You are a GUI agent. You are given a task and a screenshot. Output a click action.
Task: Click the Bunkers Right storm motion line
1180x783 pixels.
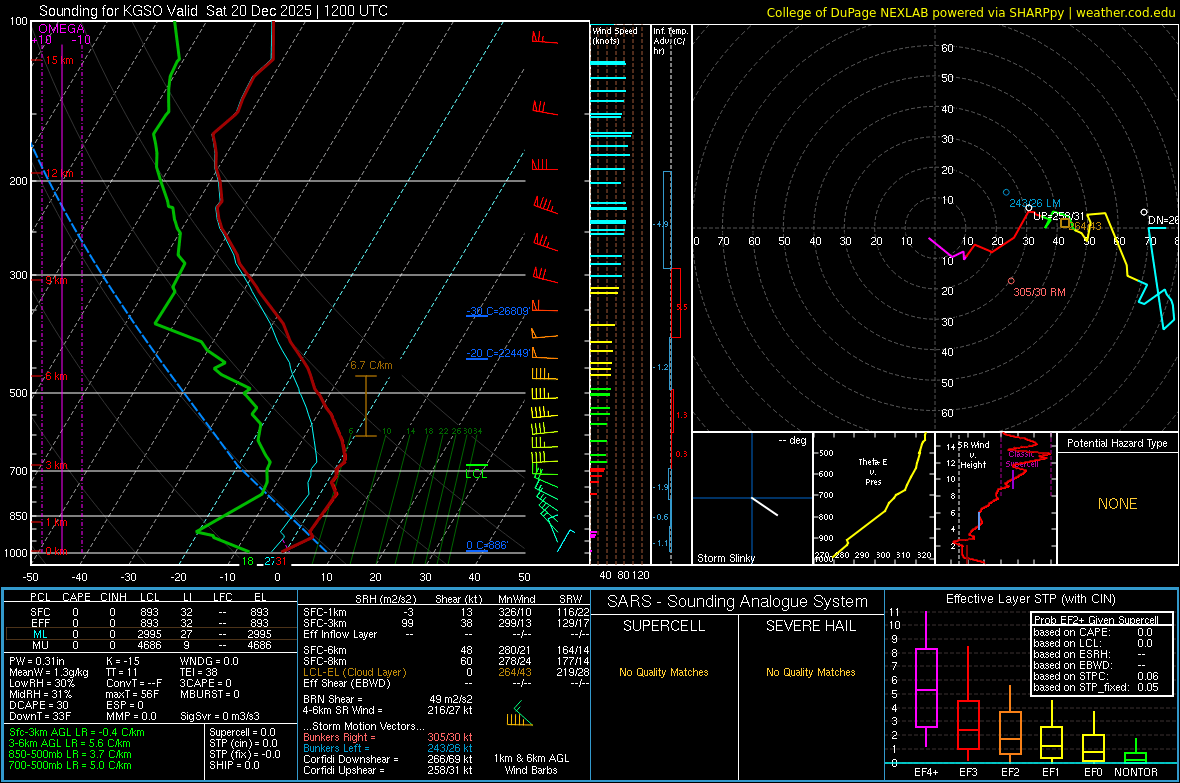[x=388, y=737]
